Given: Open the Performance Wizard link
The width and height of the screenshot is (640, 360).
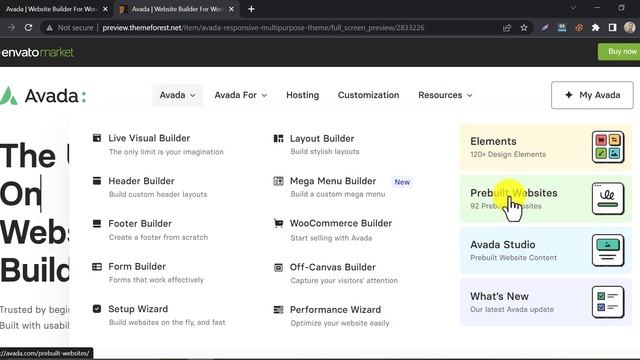Looking at the screenshot, I should point(336,310).
